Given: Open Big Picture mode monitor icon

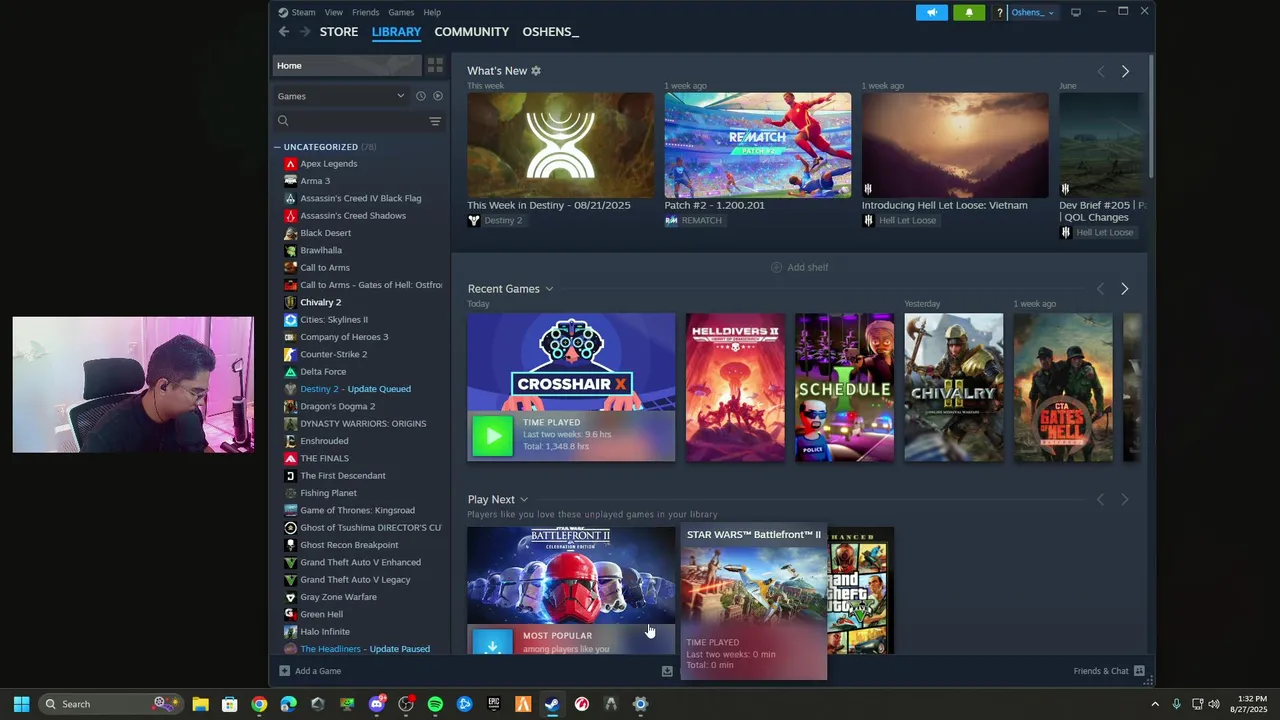Looking at the screenshot, I should point(1076,12).
